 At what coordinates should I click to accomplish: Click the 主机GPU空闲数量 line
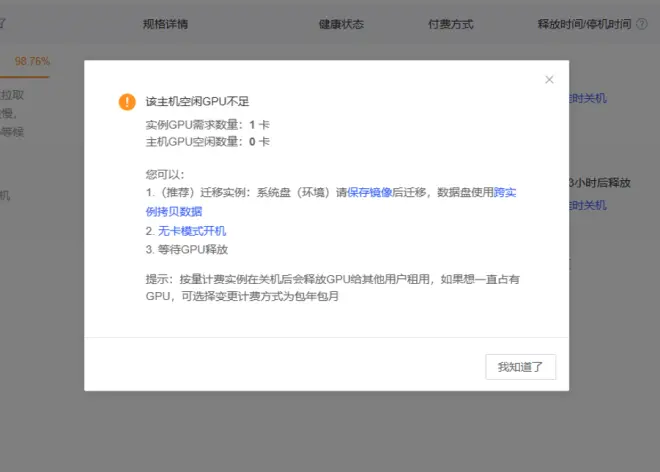pos(208,141)
